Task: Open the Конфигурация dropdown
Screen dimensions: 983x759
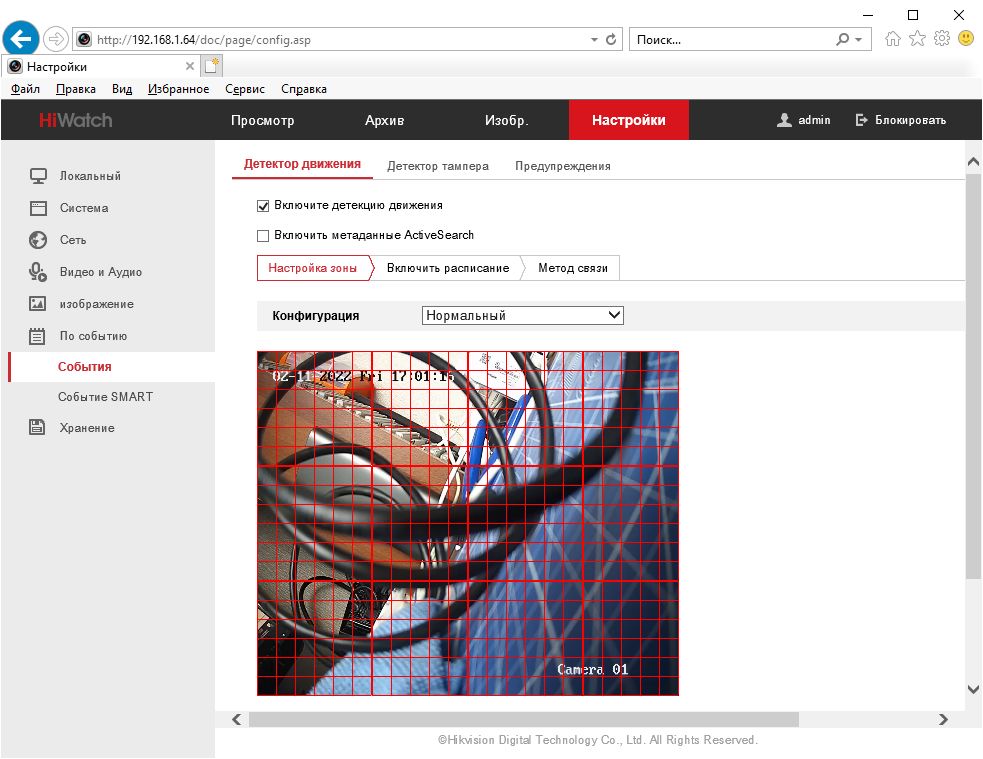Action: tap(522, 315)
